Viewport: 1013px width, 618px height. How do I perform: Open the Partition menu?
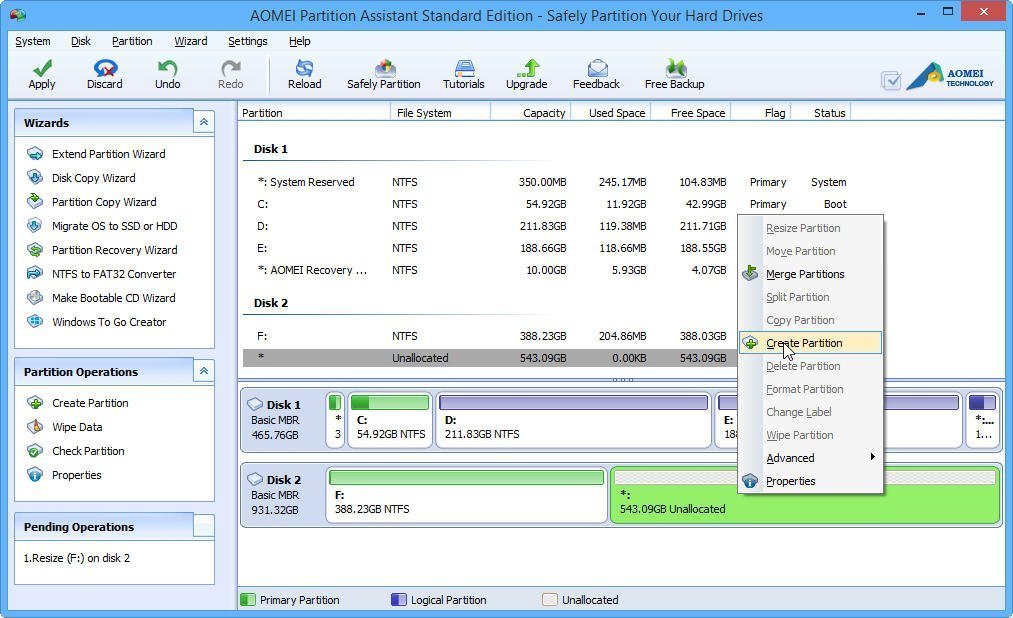pos(132,41)
